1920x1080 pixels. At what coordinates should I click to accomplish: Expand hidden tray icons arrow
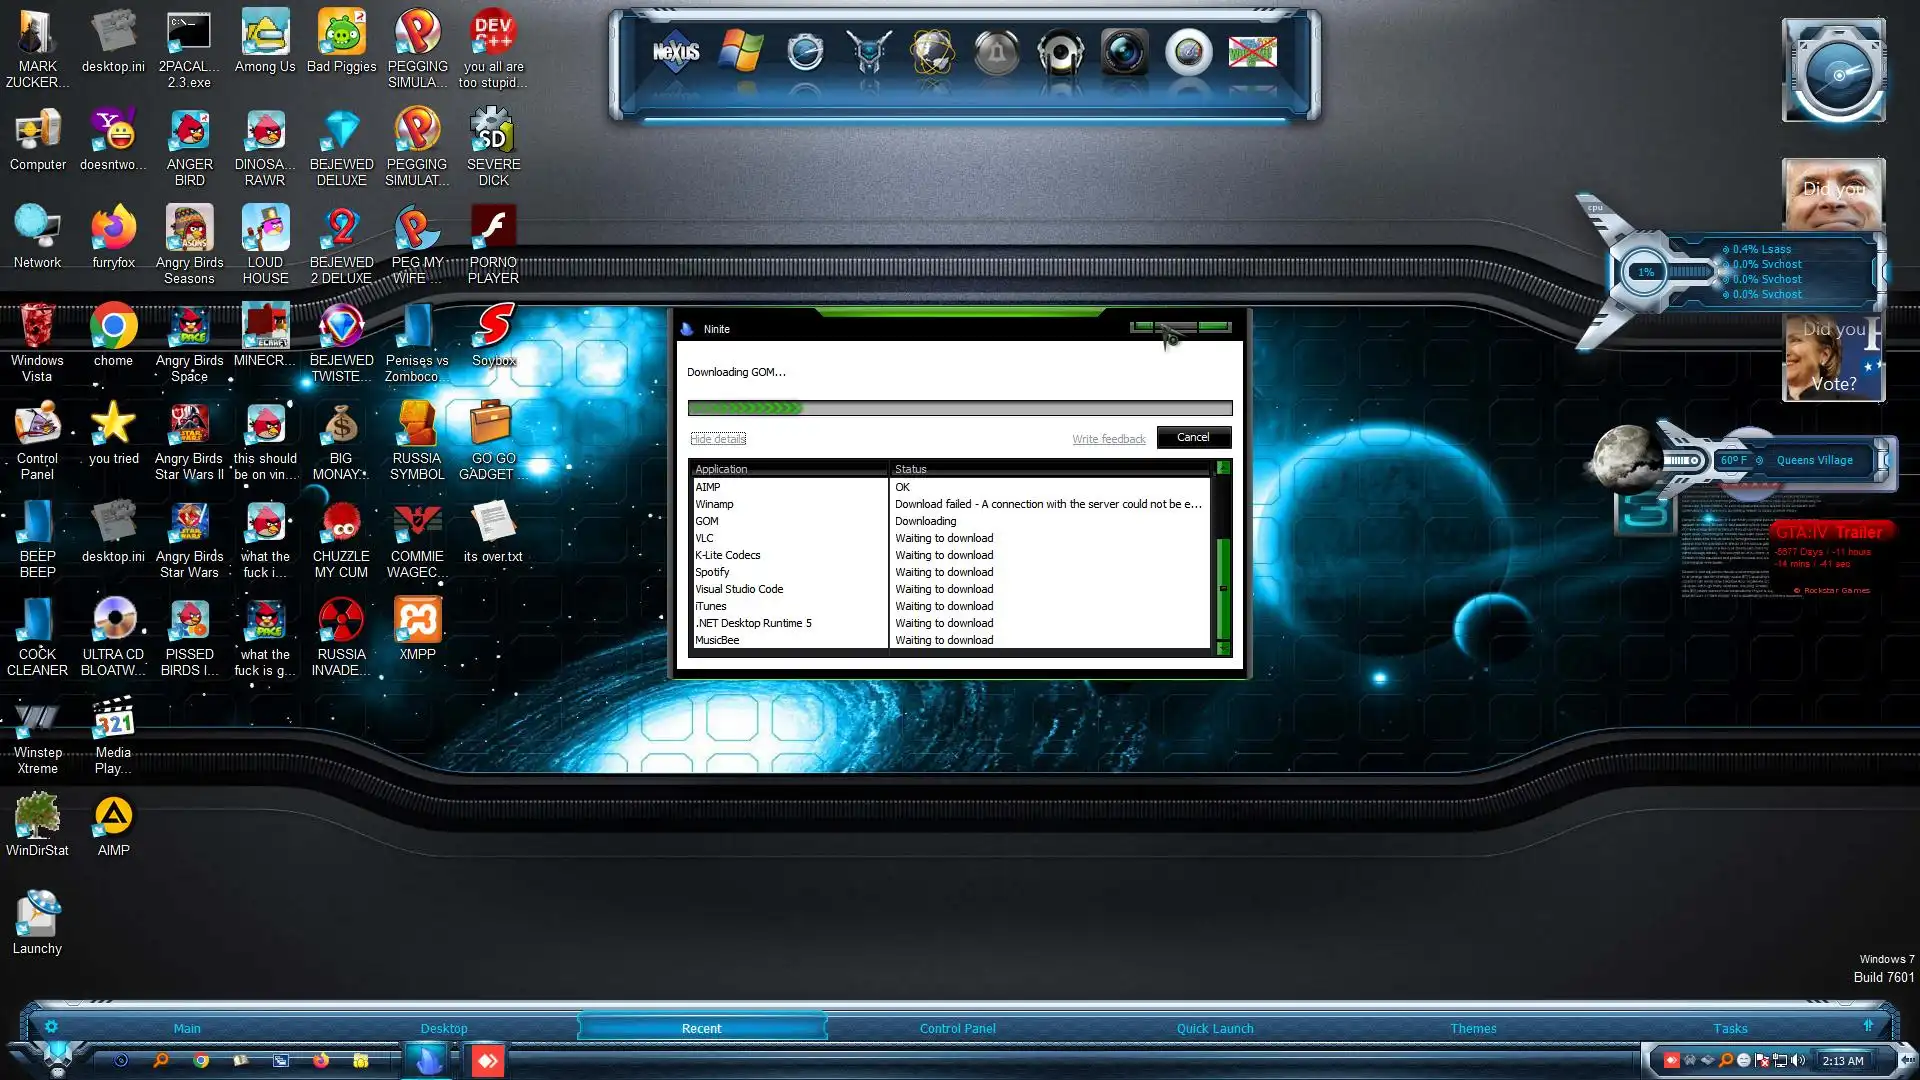click(x=1906, y=1060)
